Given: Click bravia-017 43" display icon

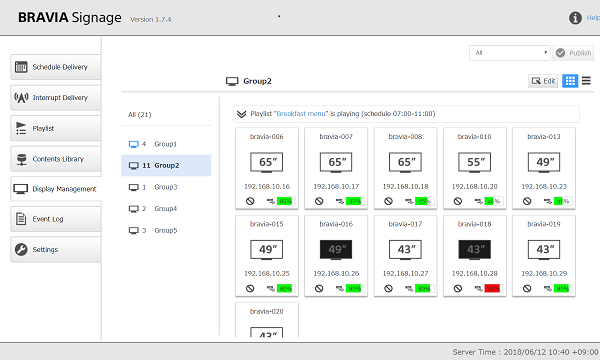Looking at the screenshot, I should 405,250.
